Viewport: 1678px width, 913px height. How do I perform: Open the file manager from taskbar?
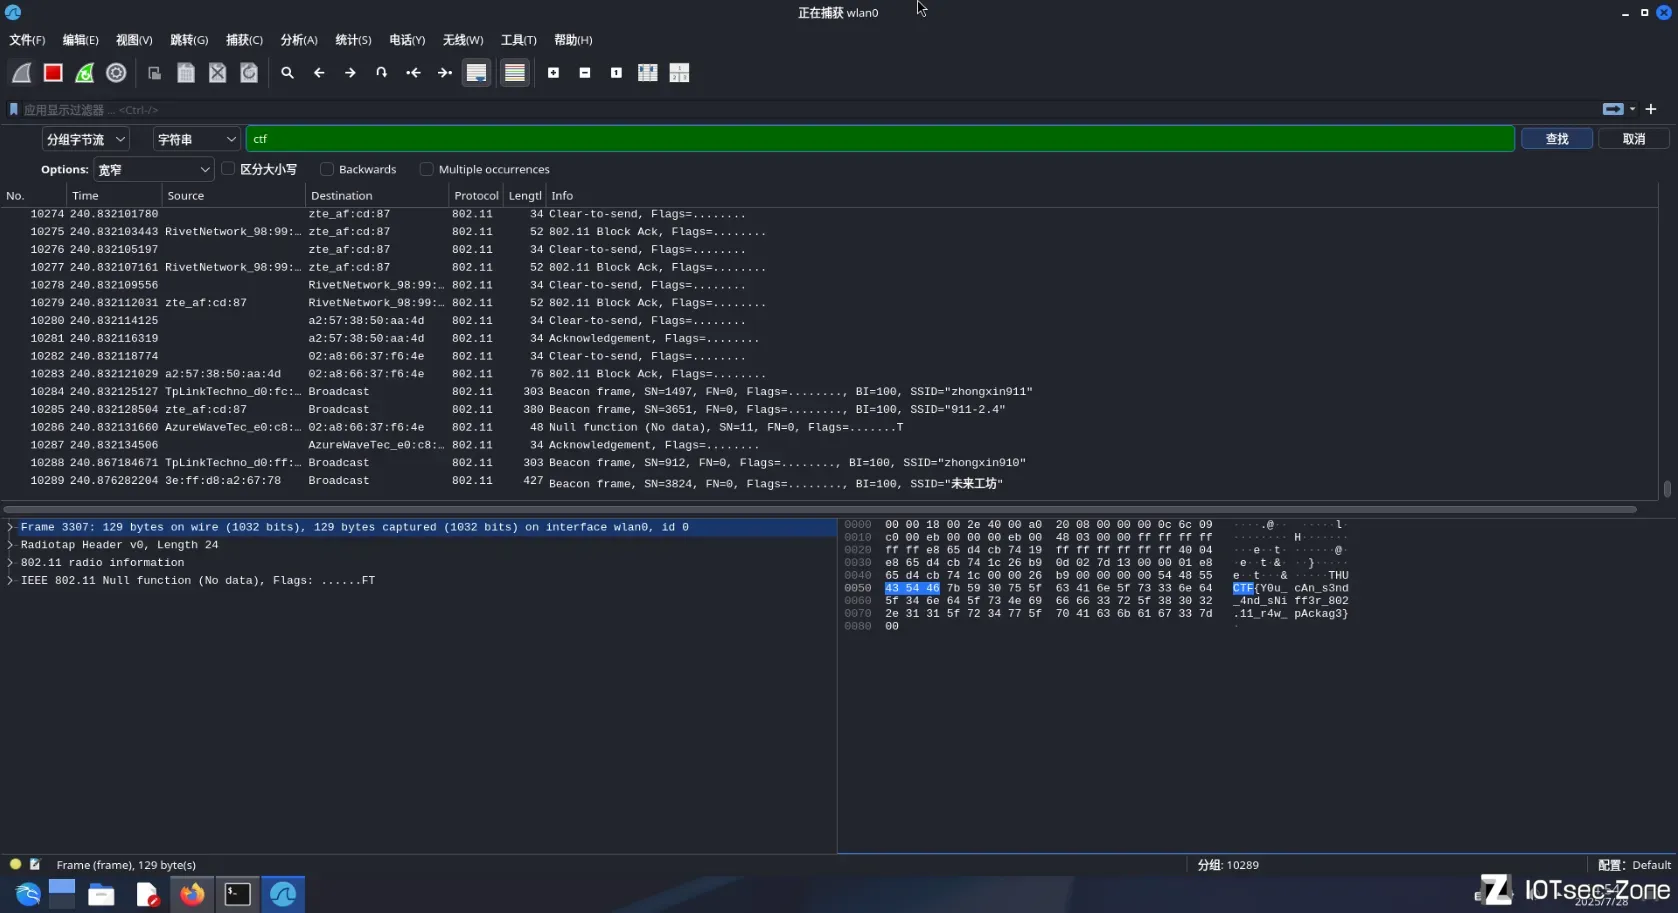pos(101,894)
